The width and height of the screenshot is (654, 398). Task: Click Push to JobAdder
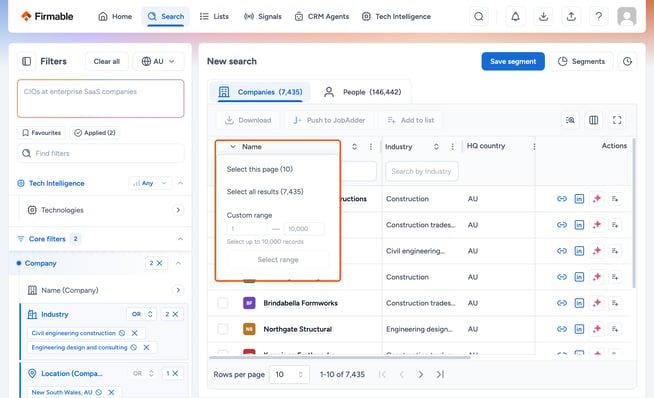[x=329, y=120]
